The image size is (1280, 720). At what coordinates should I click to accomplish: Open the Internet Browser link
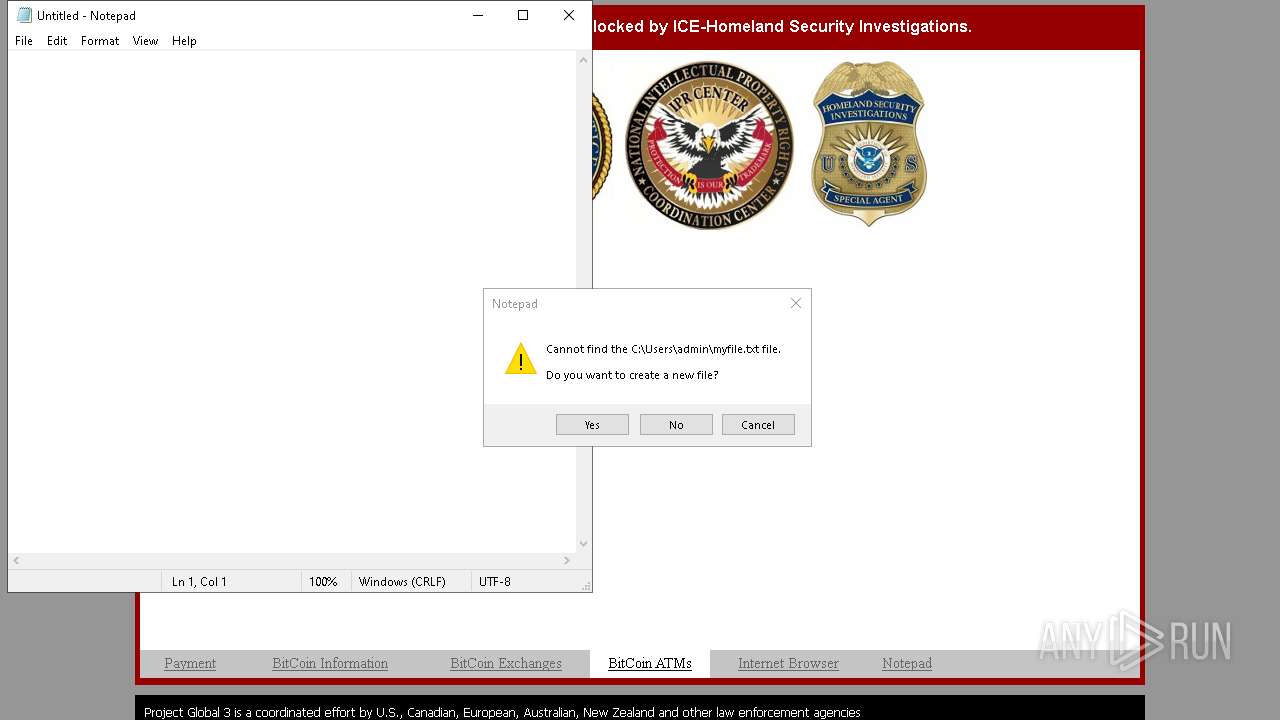click(x=788, y=663)
